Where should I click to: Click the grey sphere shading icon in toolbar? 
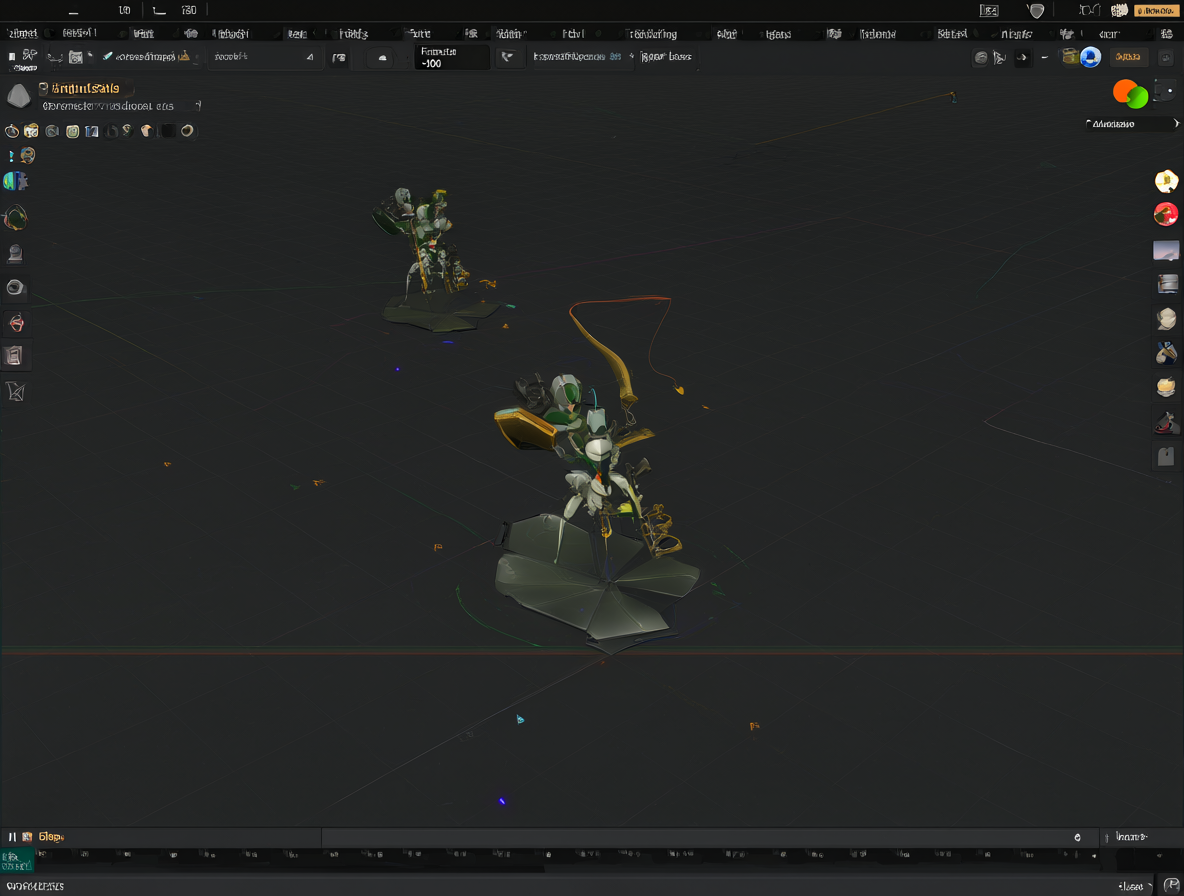coord(980,57)
